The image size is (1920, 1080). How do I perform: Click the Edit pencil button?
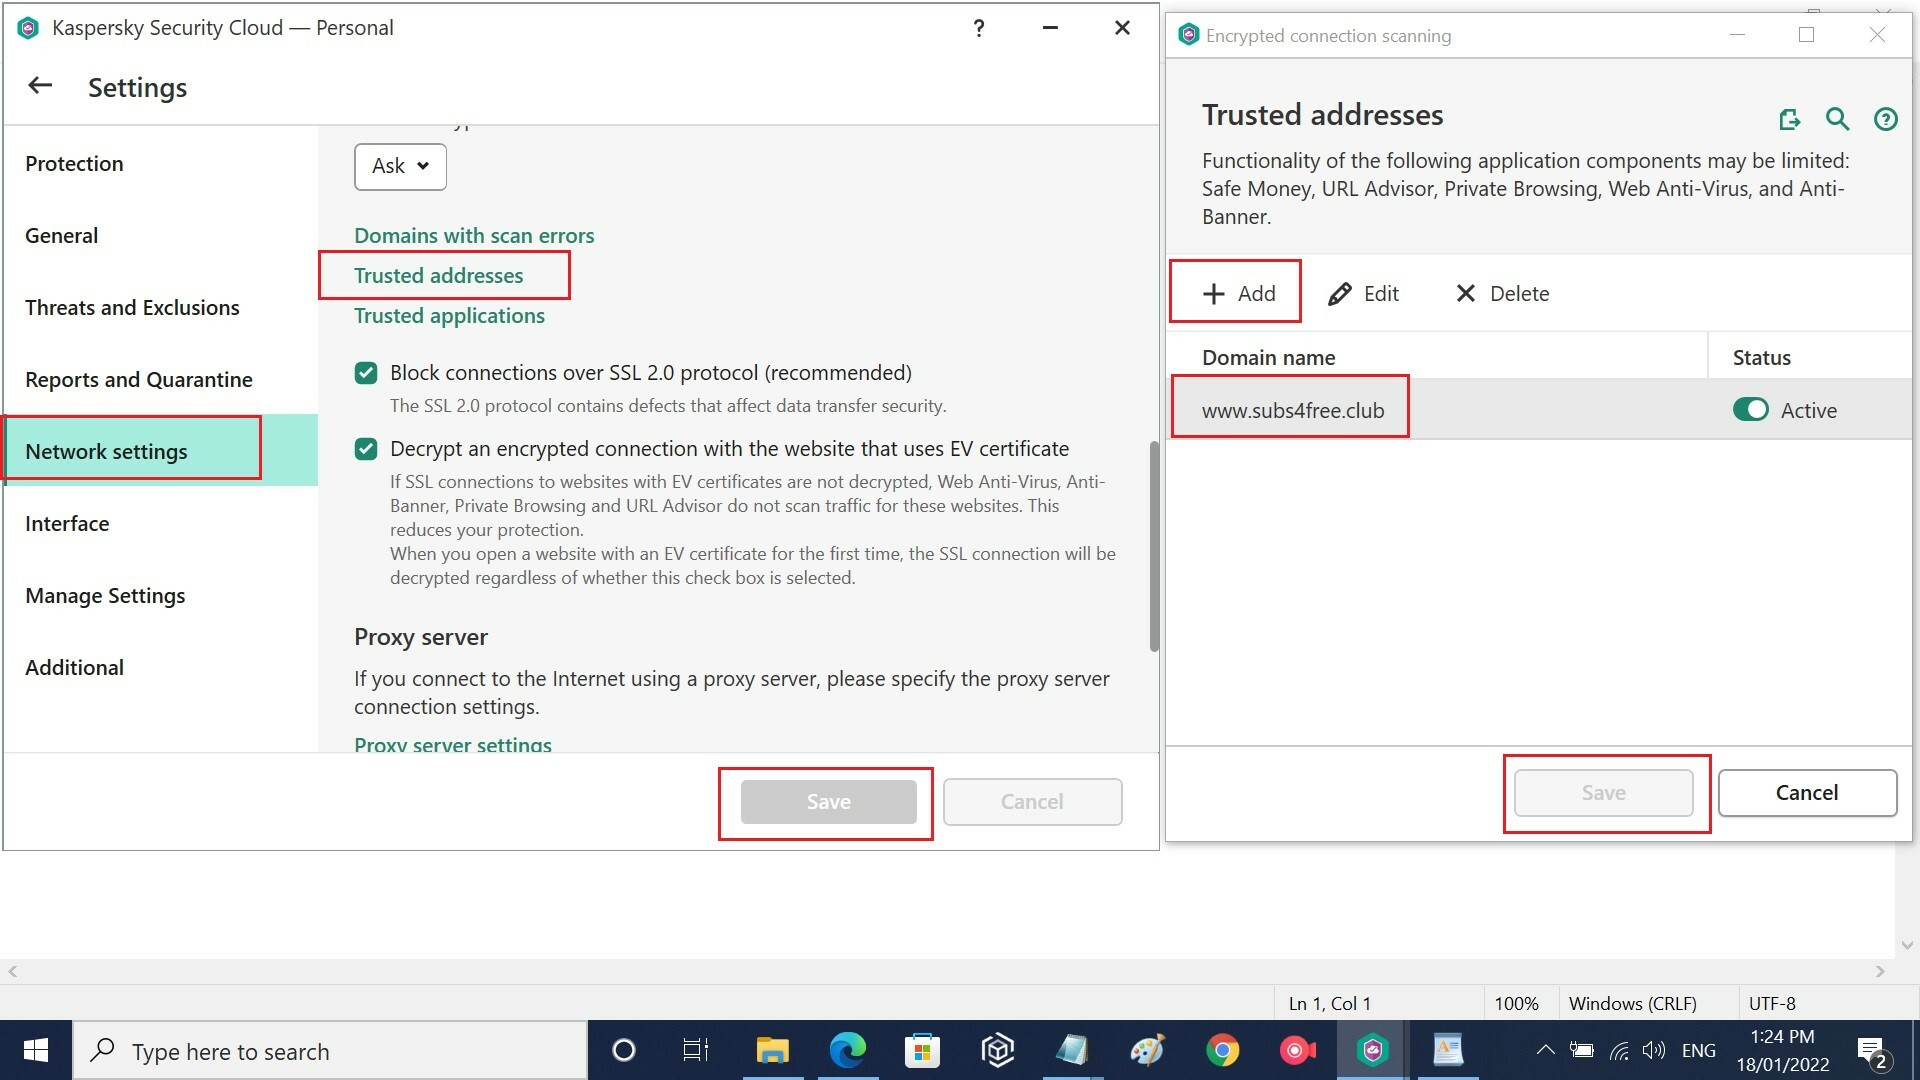click(1363, 293)
